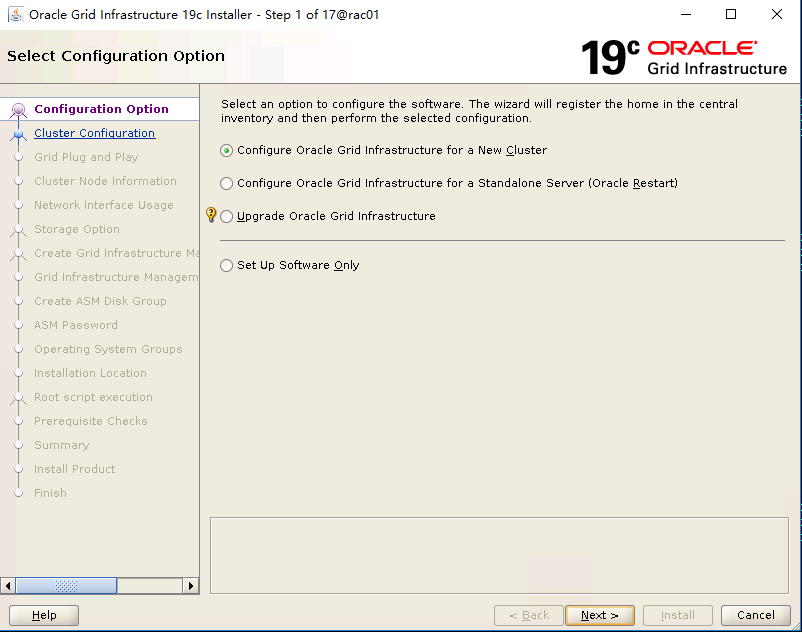Click the empty message area panel
The width and height of the screenshot is (802, 632).
click(499, 555)
